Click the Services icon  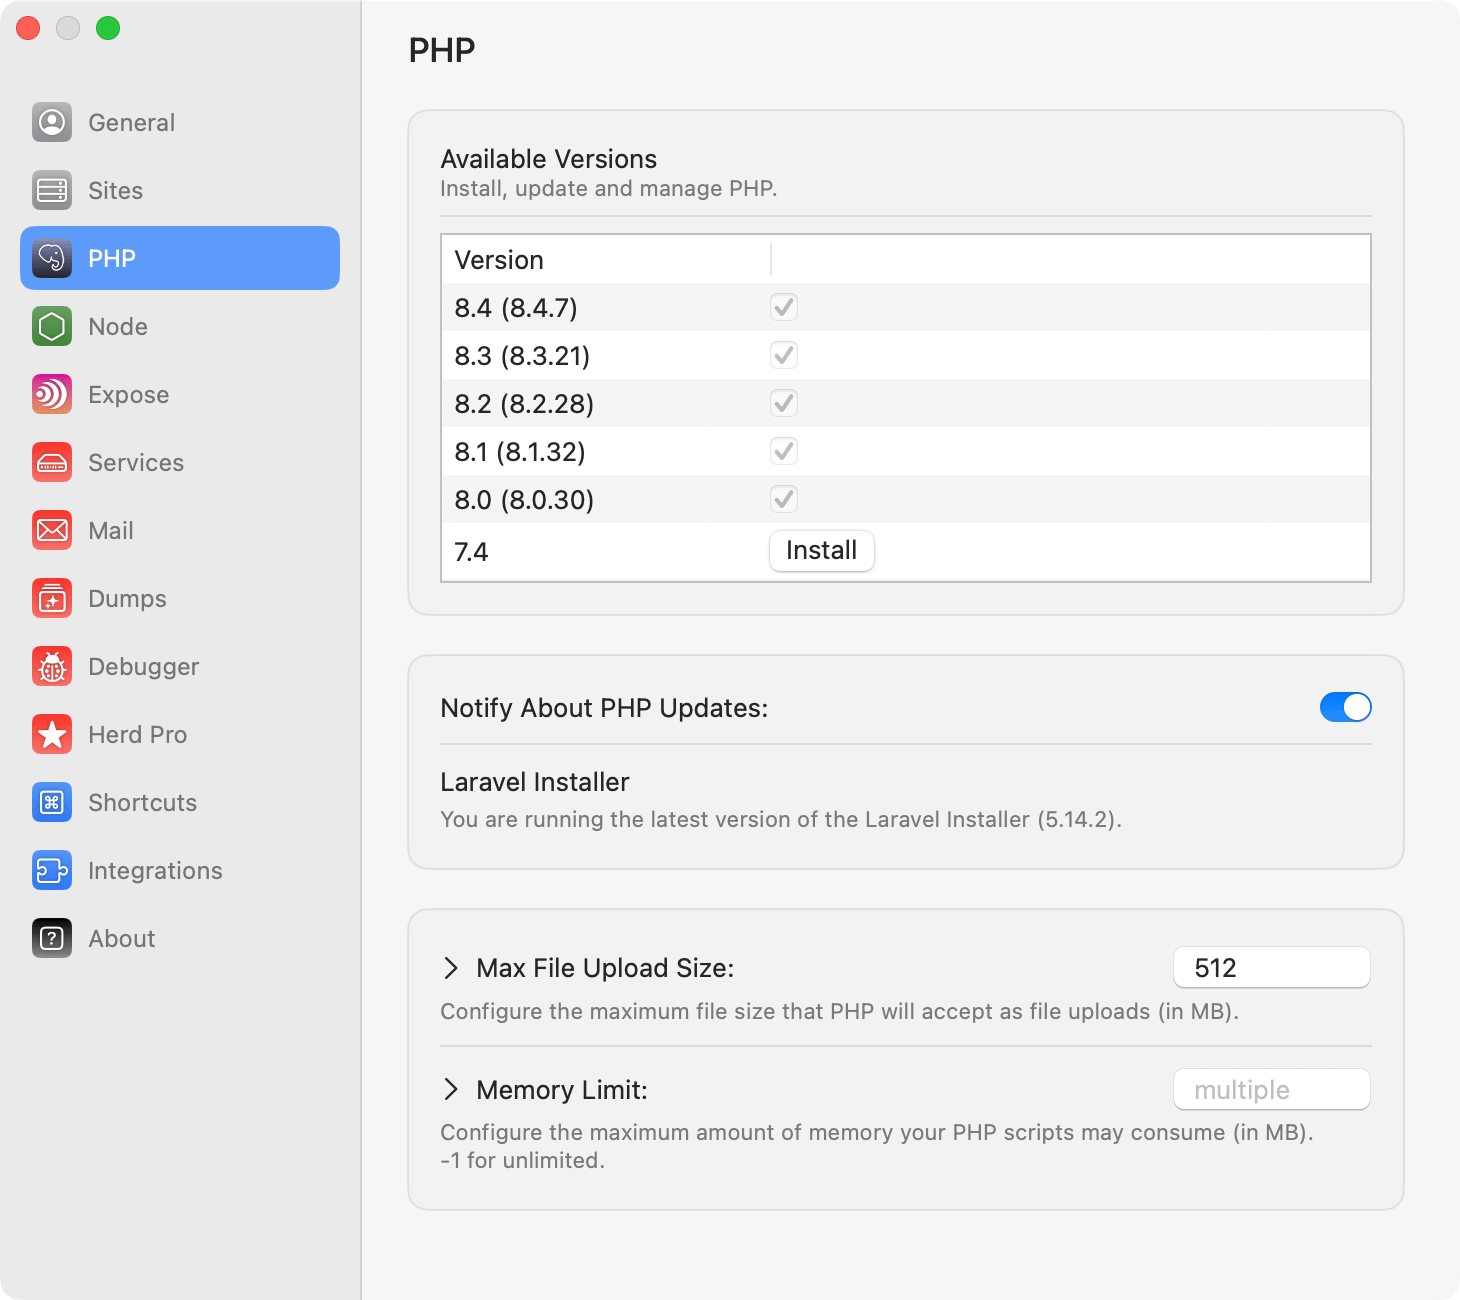pyautogui.click(x=52, y=462)
